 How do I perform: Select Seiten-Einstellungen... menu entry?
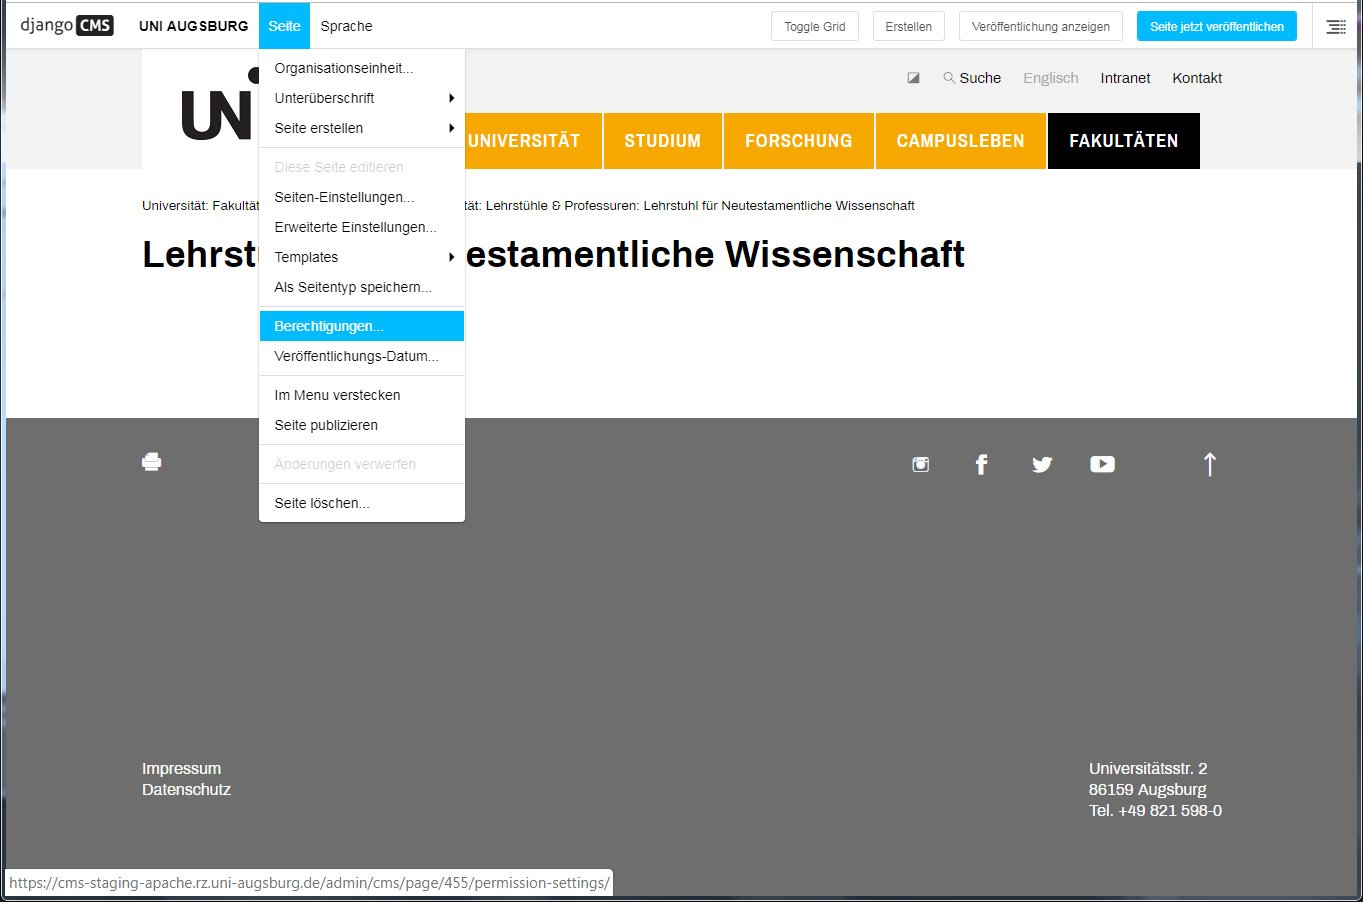[x=362, y=197]
